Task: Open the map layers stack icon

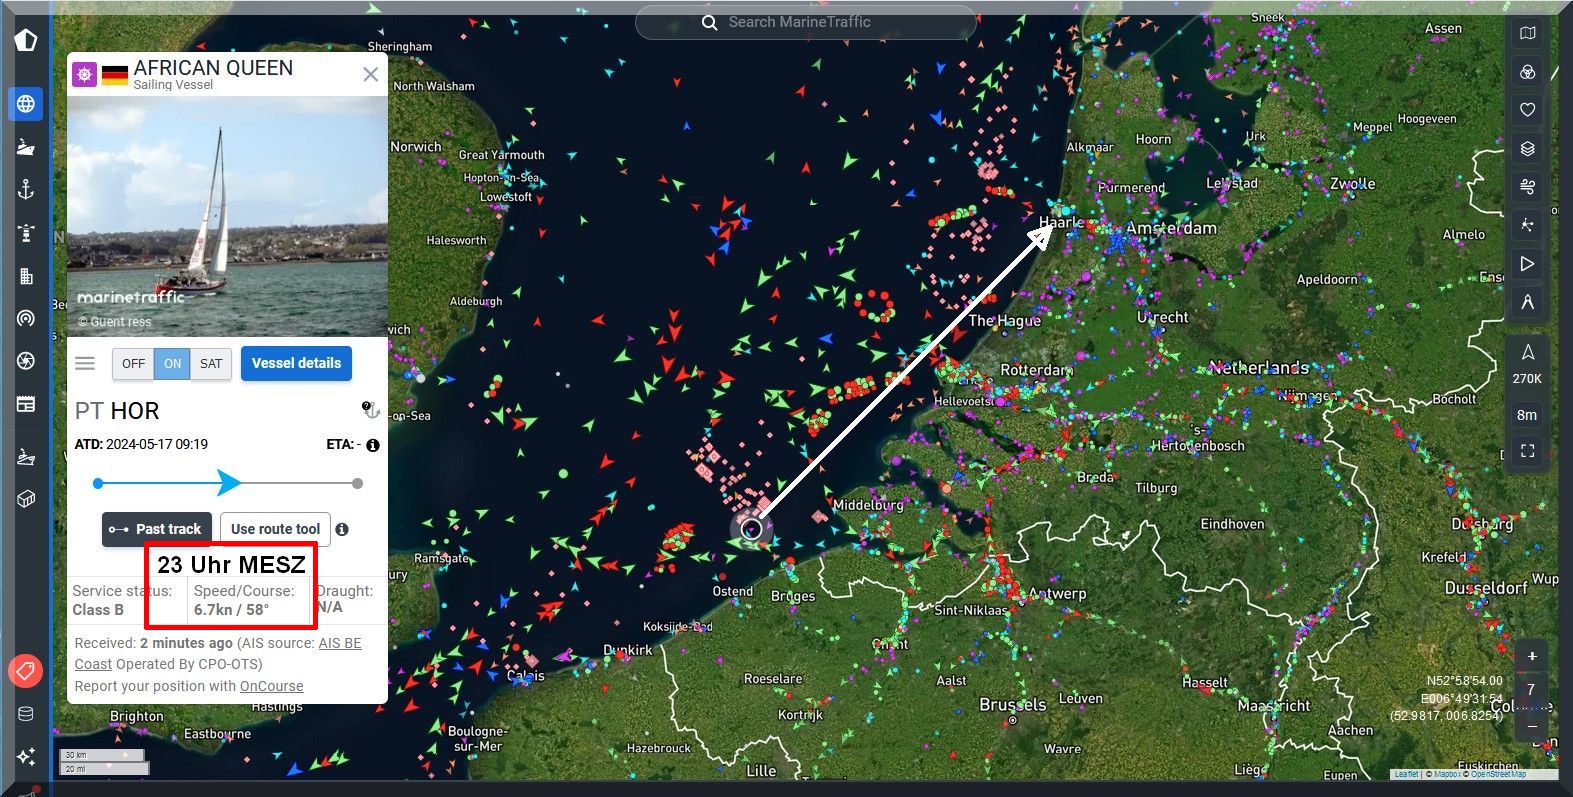Action: click(x=1527, y=149)
